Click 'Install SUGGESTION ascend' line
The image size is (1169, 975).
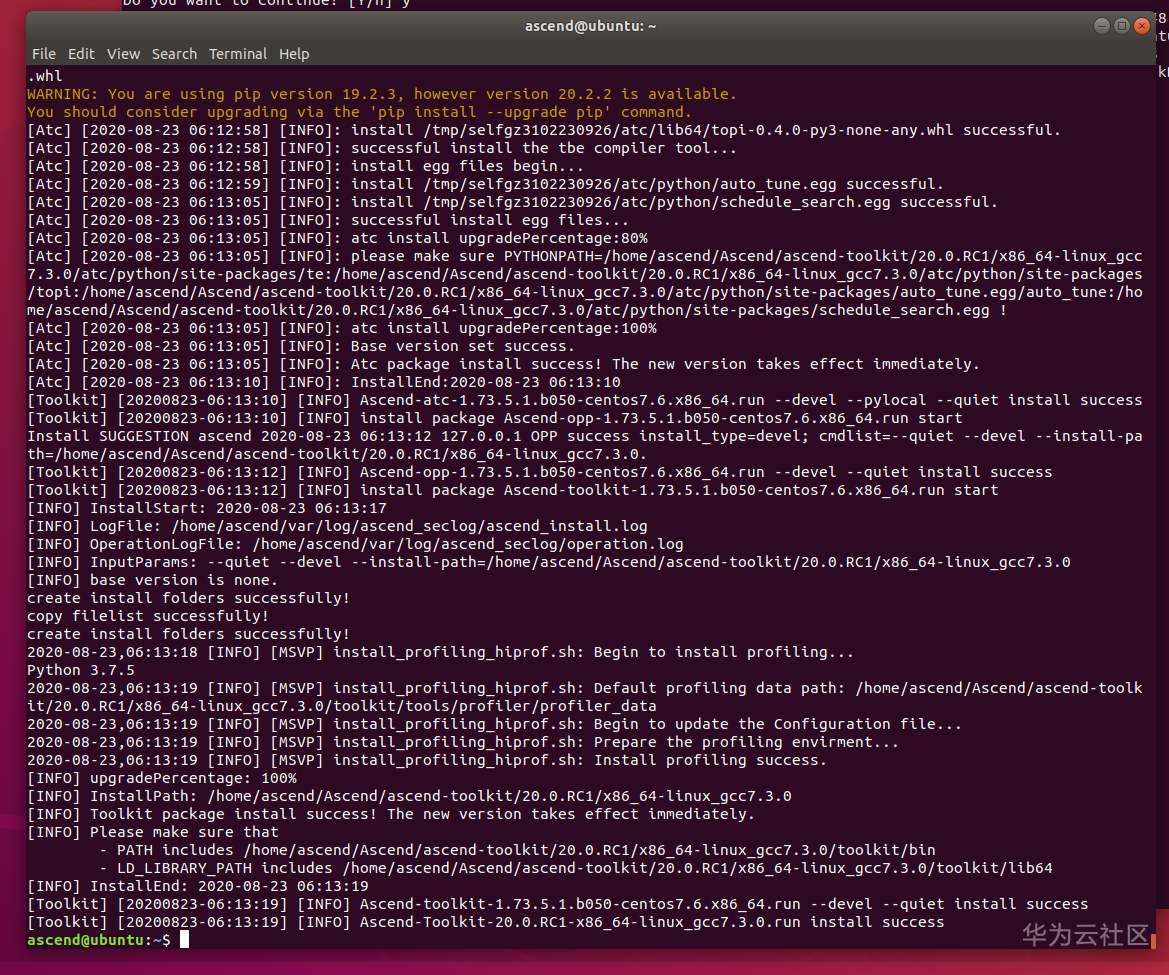[584, 445]
